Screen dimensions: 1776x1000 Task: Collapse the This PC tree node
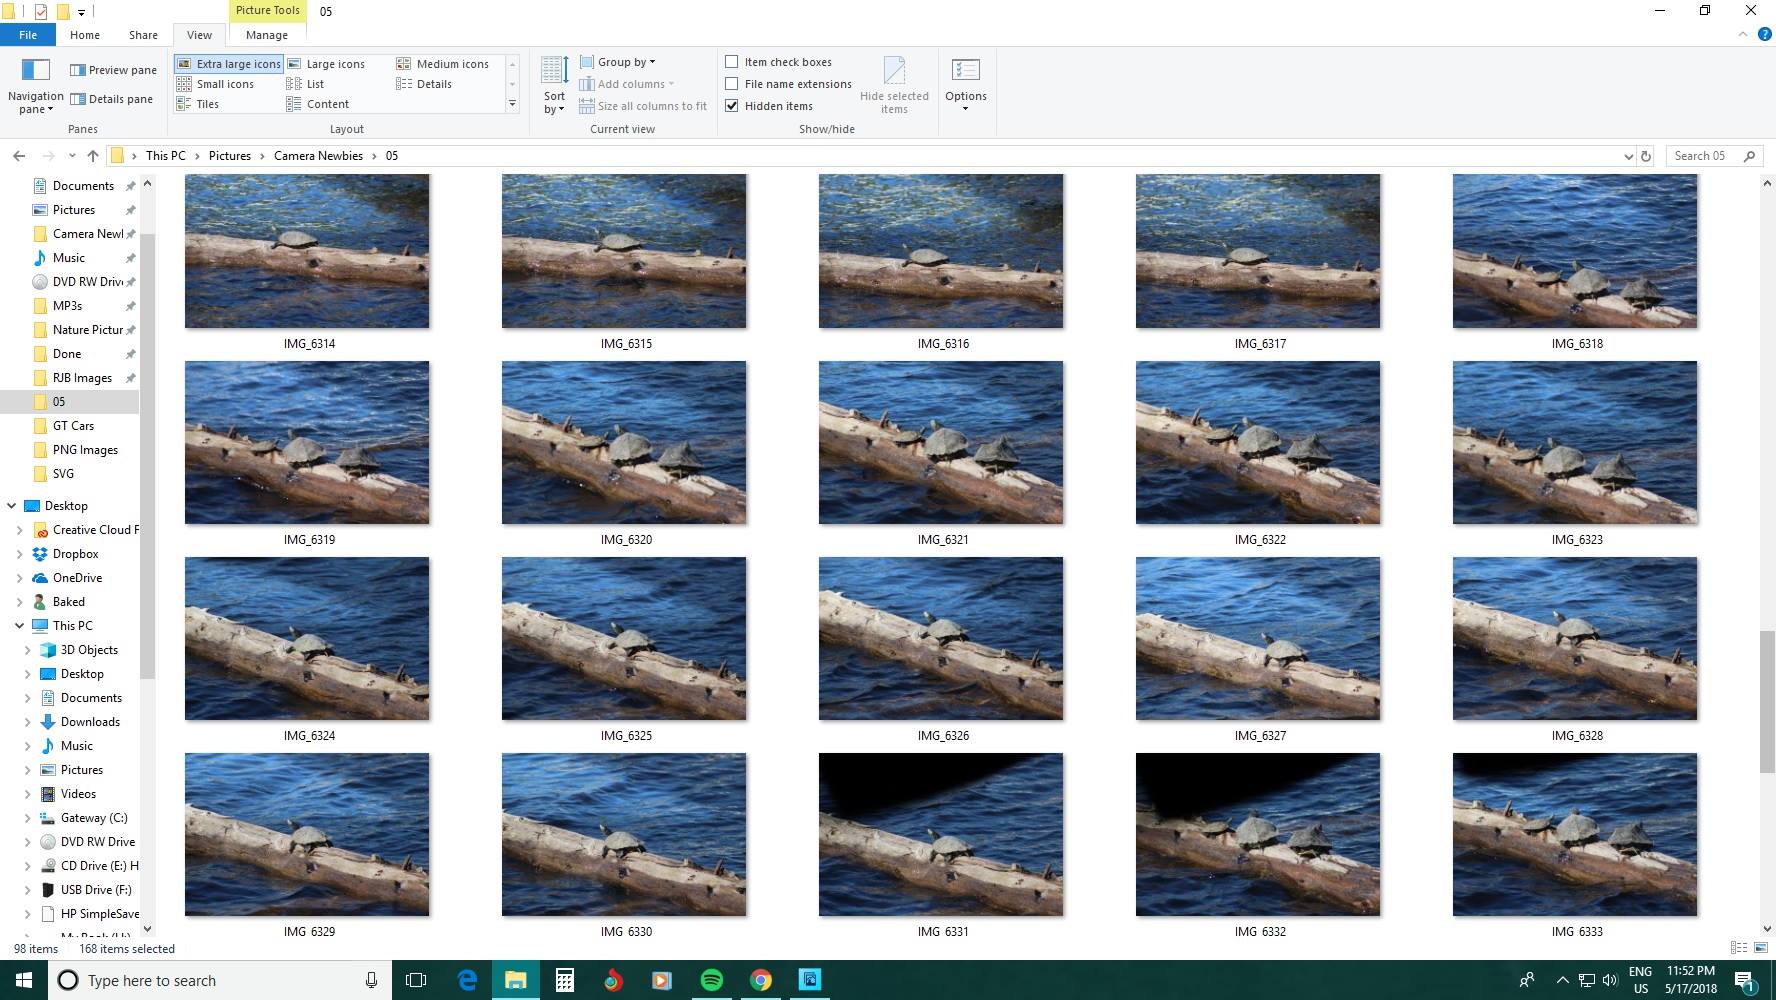pyautogui.click(x=19, y=626)
